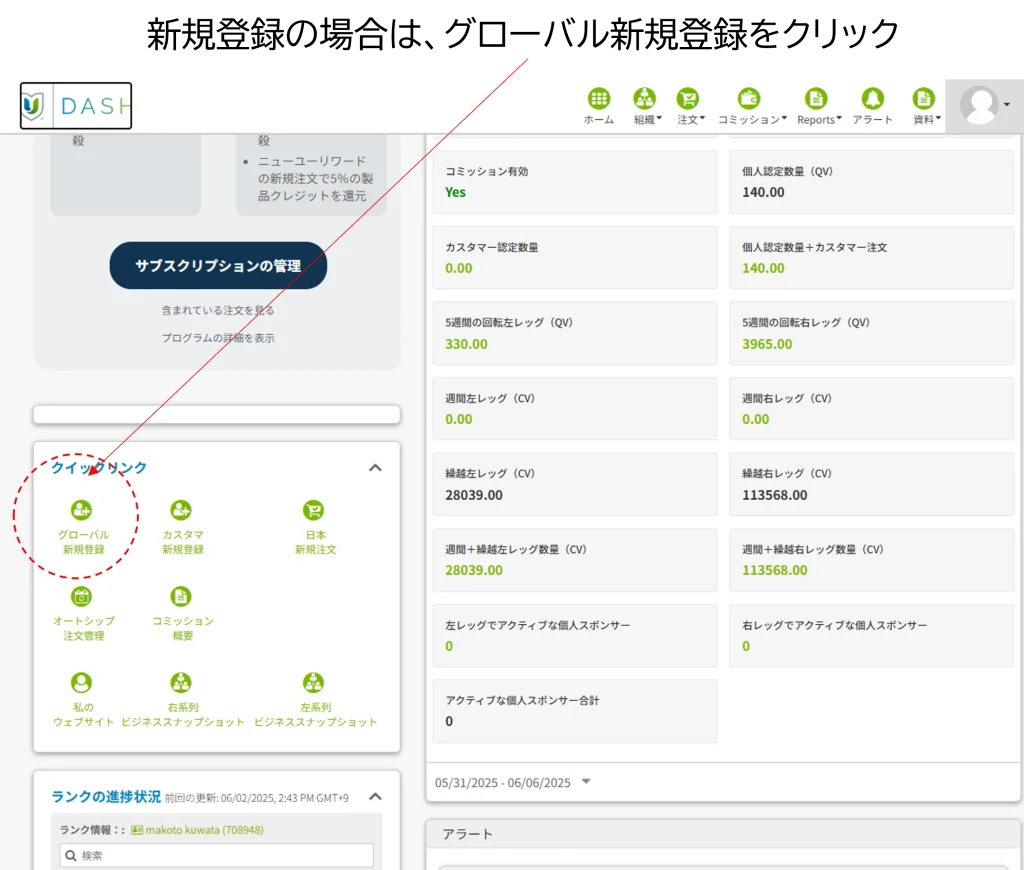Click the 繰越右レッグ (CV) 113568.00 value
1024x870 pixels.
click(775, 495)
